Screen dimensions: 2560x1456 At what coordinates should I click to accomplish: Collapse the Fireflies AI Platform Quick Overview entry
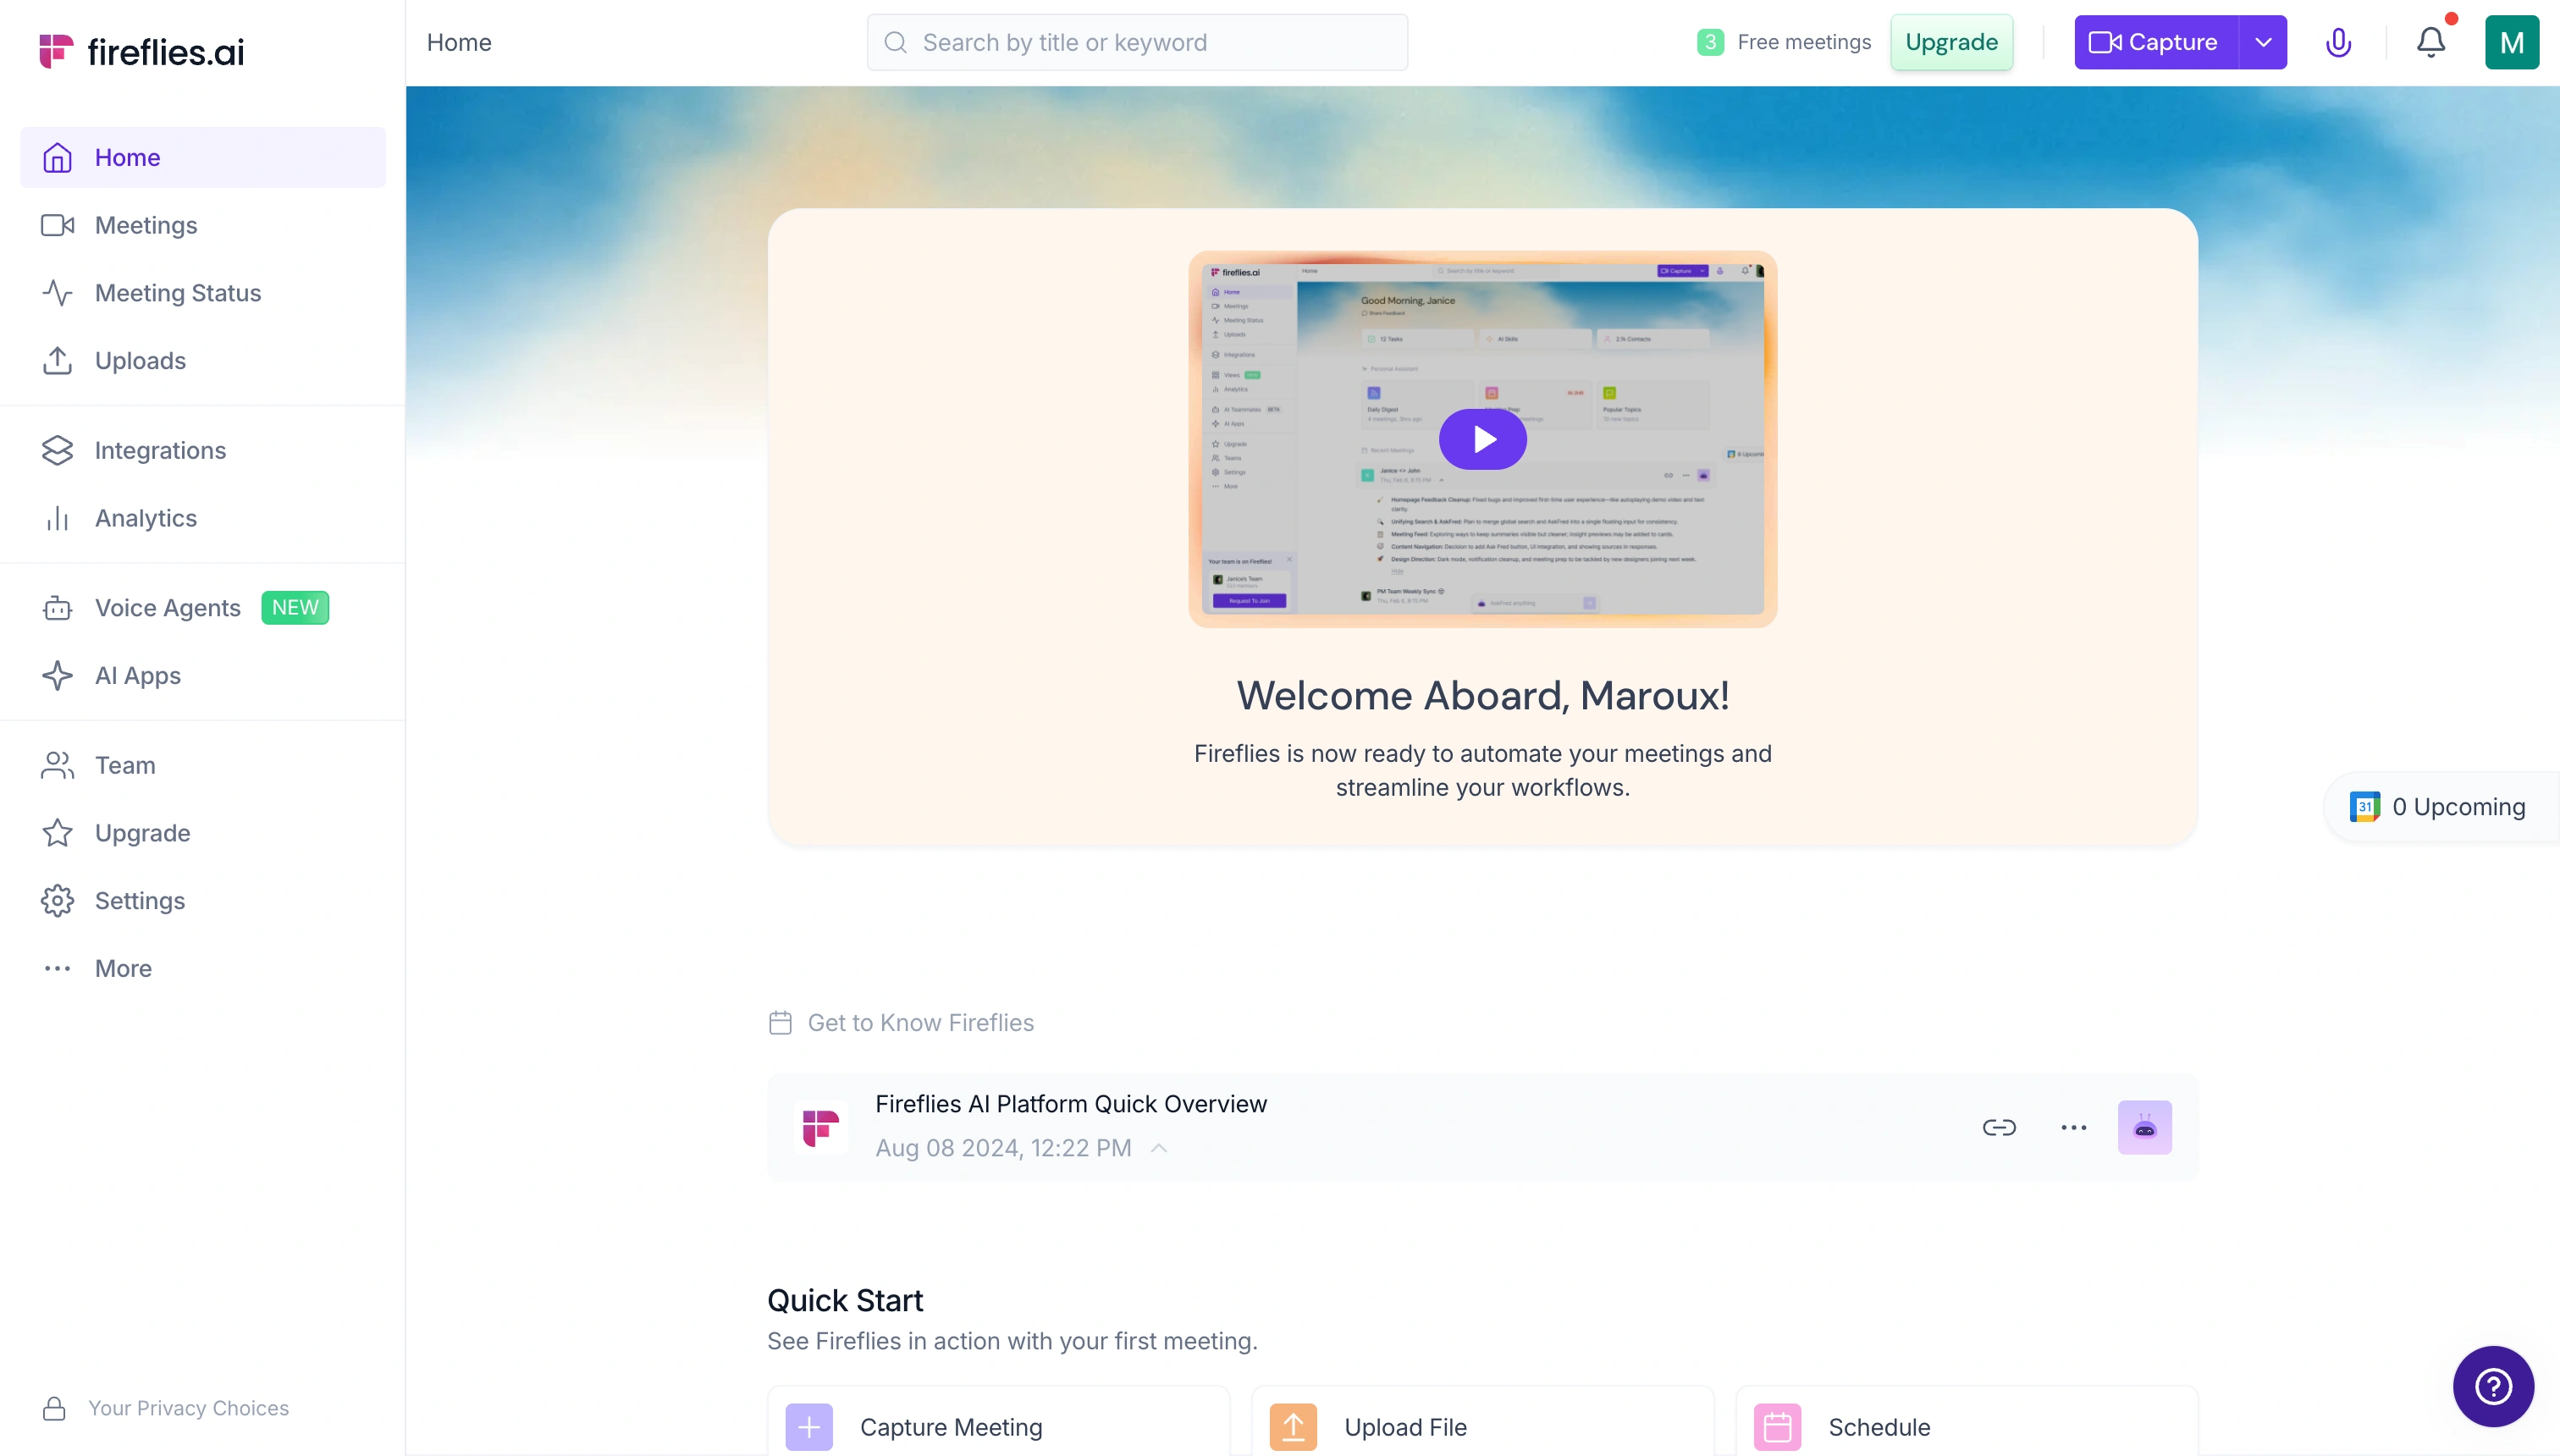(x=1159, y=1148)
